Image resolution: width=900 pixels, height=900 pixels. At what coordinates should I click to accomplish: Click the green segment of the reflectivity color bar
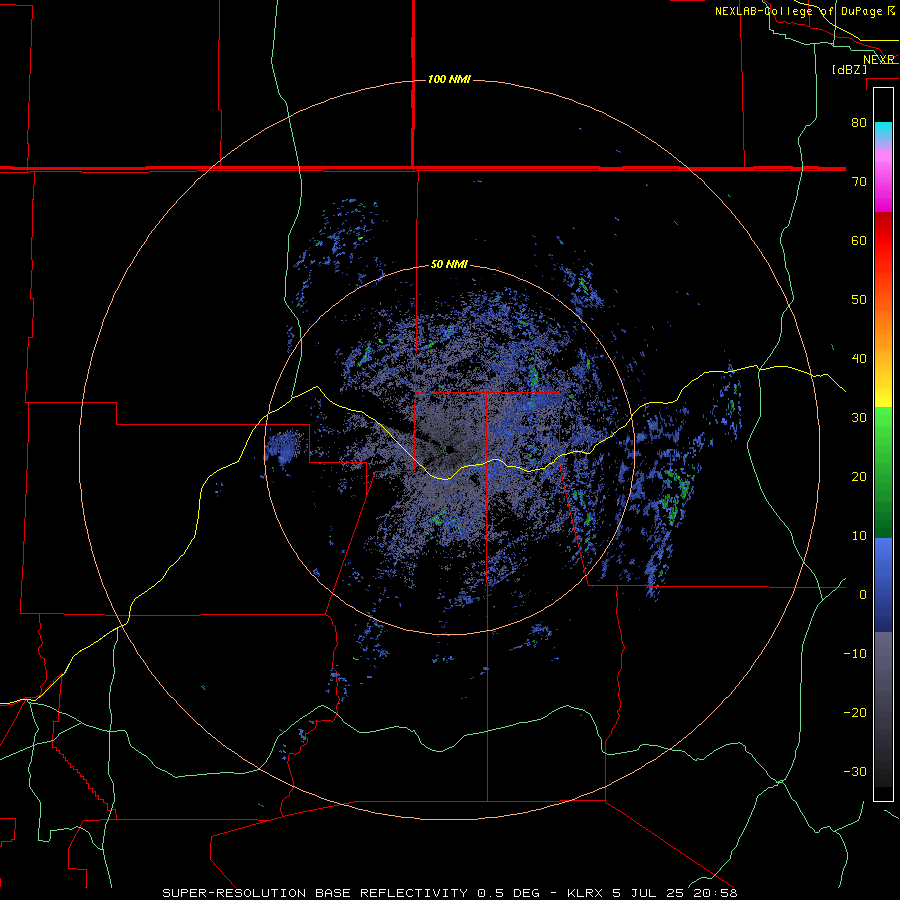coord(883,472)
